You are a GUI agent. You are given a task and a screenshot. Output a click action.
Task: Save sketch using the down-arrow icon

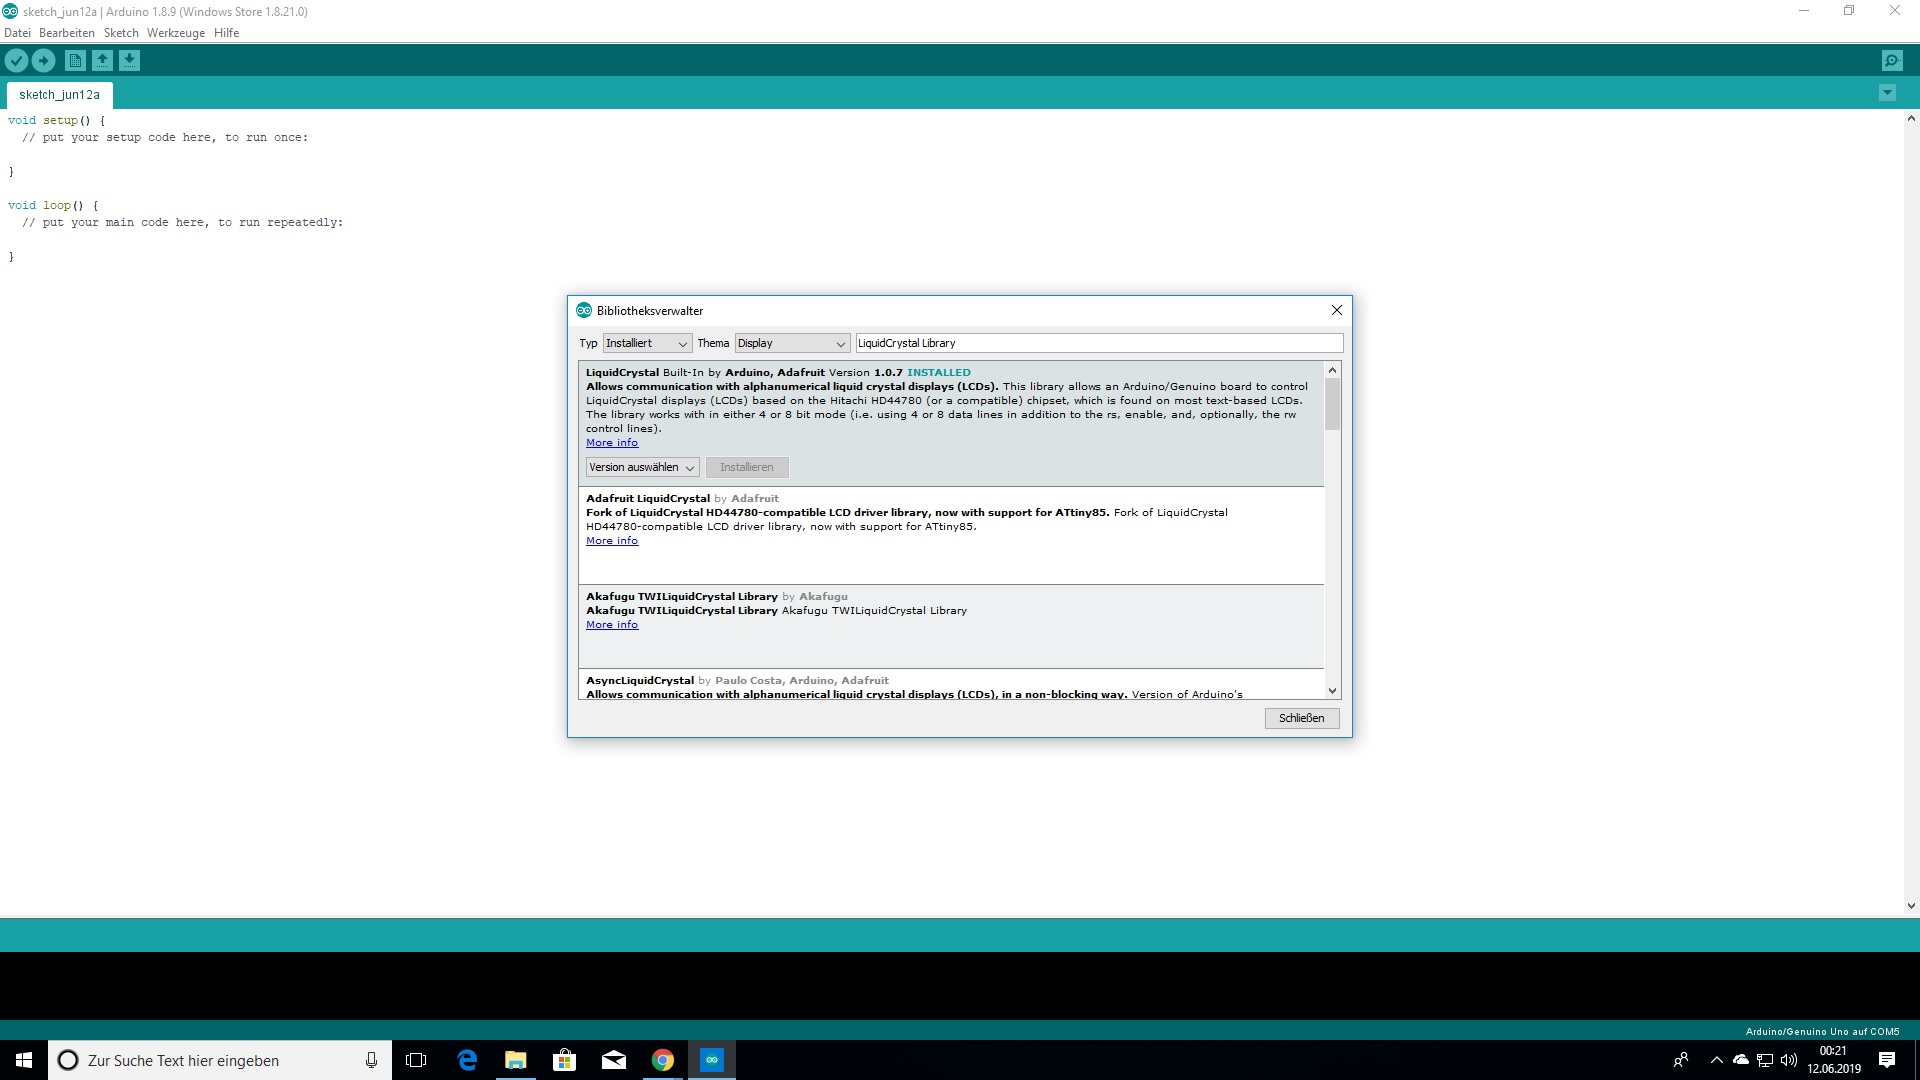[x=129, y=61]
